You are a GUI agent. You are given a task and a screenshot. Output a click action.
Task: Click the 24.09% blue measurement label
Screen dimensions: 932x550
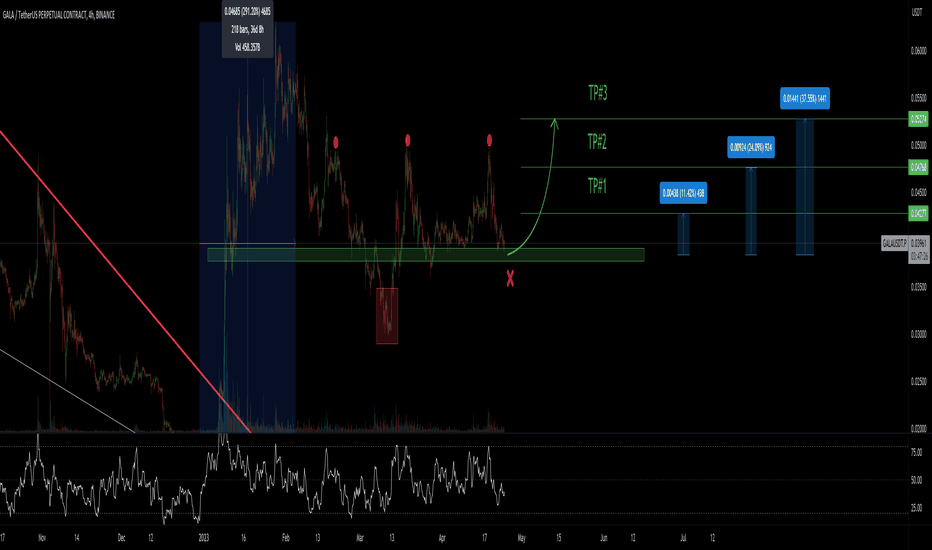click(751, 147)
